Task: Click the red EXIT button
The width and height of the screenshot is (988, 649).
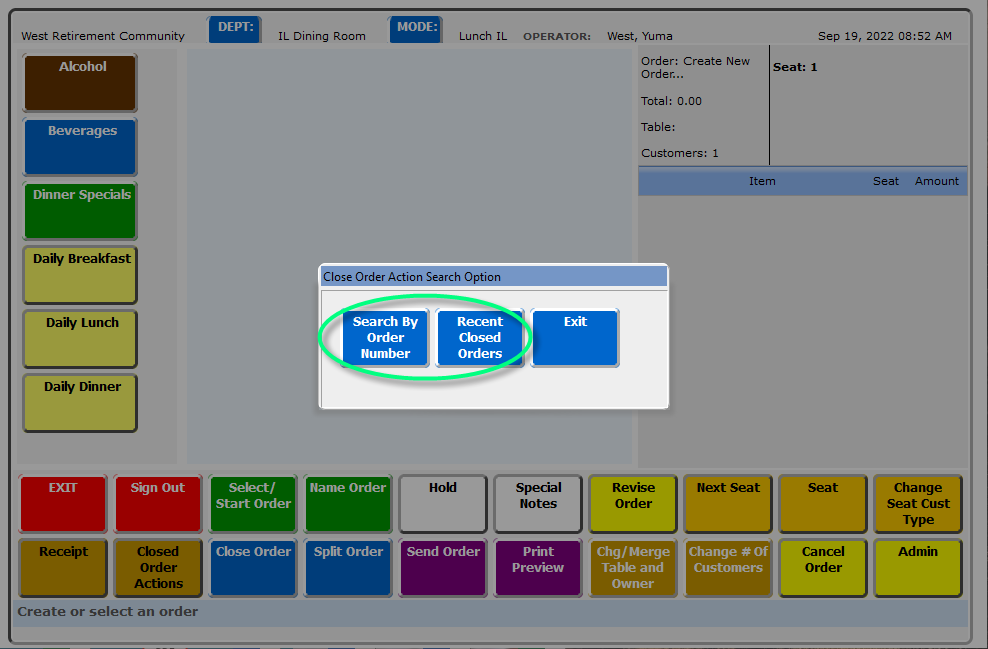Action: point(63,503)
